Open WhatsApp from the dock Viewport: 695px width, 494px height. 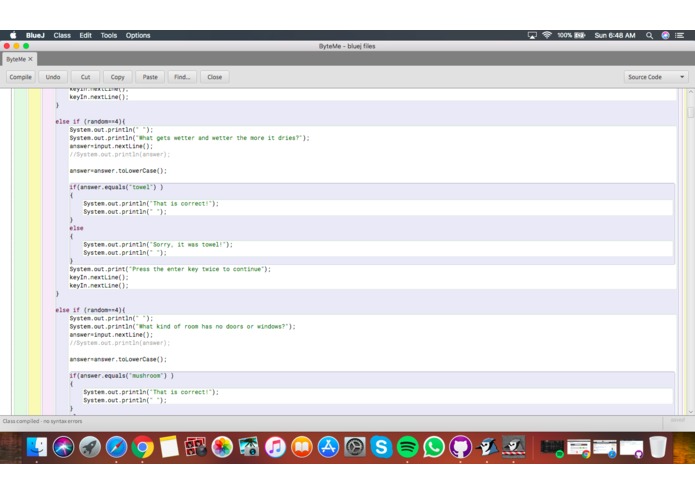(x=434, y=447)
